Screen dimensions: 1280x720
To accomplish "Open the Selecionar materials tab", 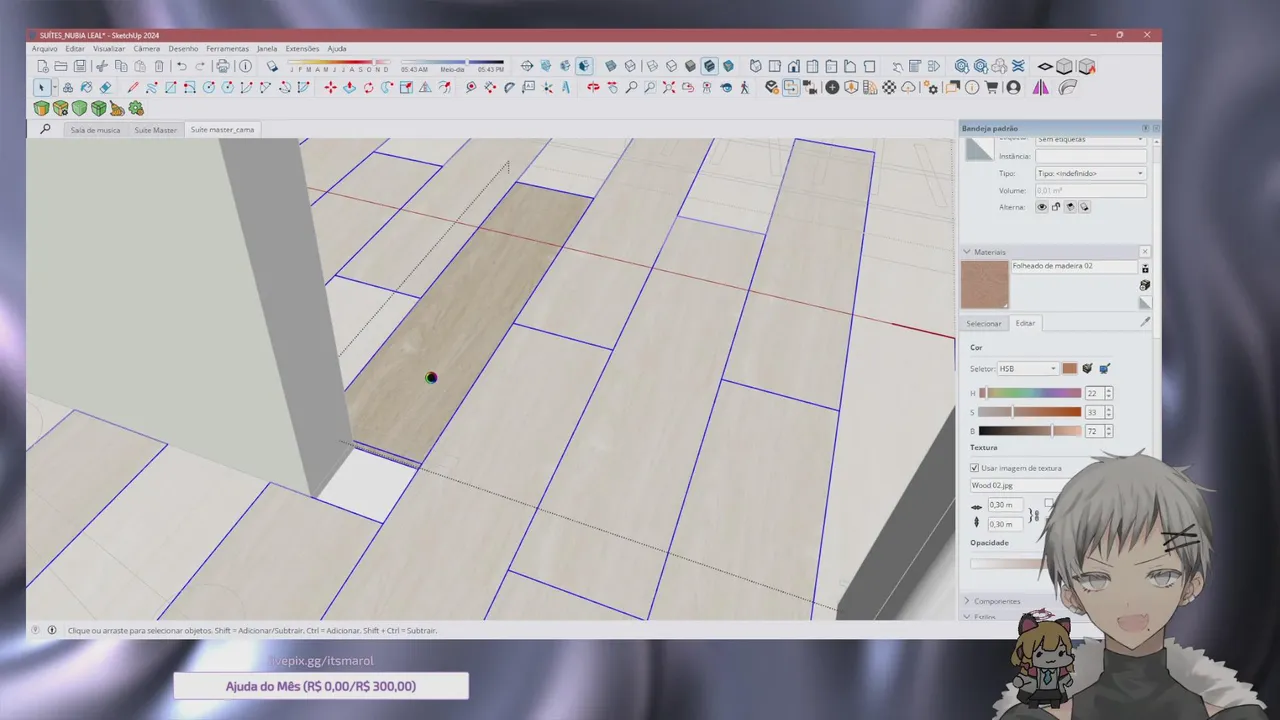I will (x=984, y=323).
